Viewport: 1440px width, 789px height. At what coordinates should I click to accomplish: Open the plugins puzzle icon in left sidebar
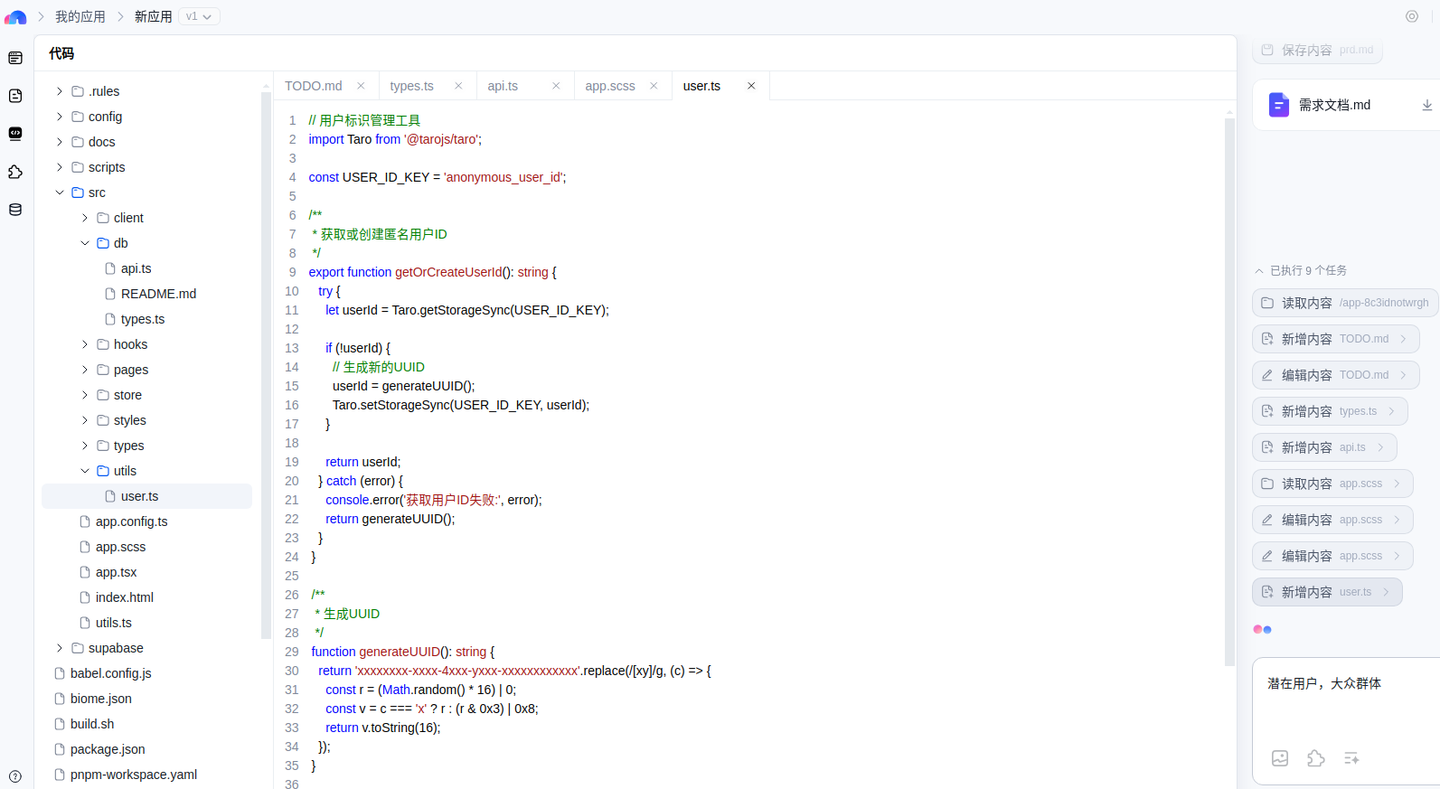tap(15, 172)
